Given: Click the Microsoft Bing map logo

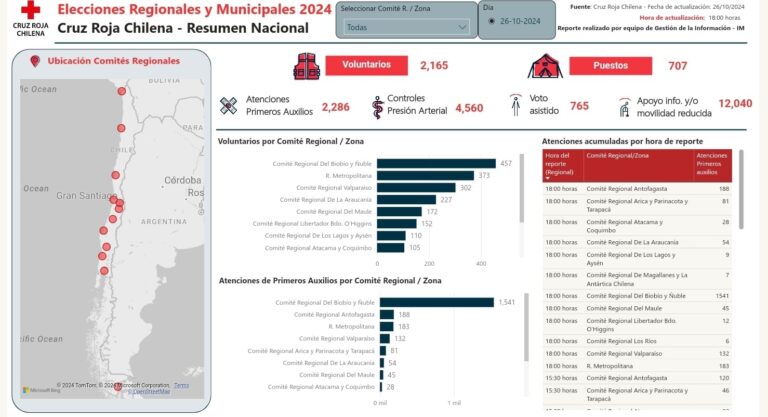Looking at the screenshot, I should (41, 390).
